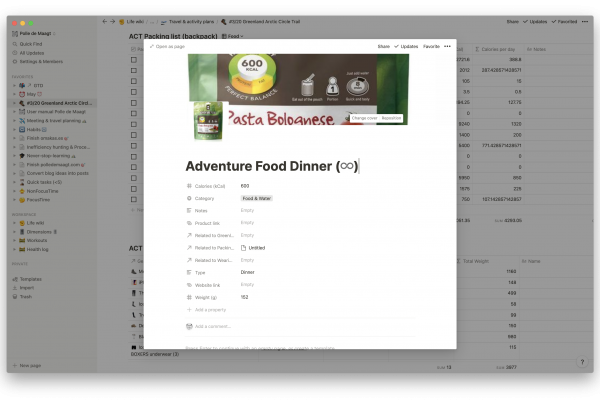Click the Calories property number icon

pos(189,186)
